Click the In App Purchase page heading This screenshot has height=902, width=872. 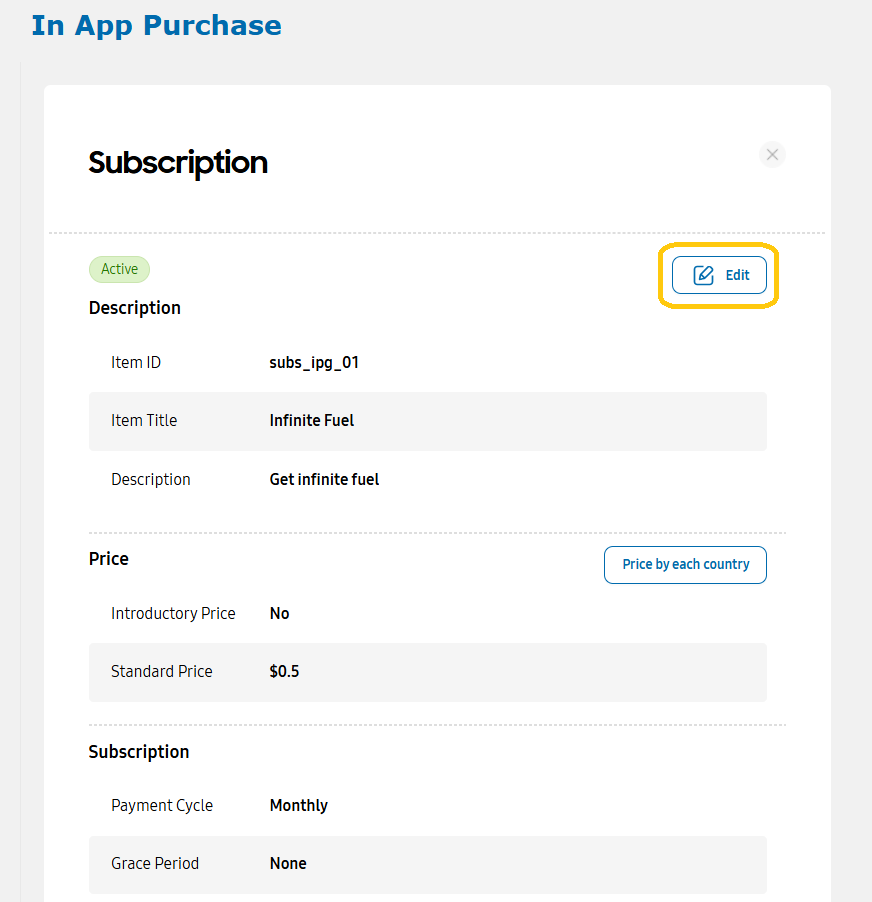click(156, 25)
